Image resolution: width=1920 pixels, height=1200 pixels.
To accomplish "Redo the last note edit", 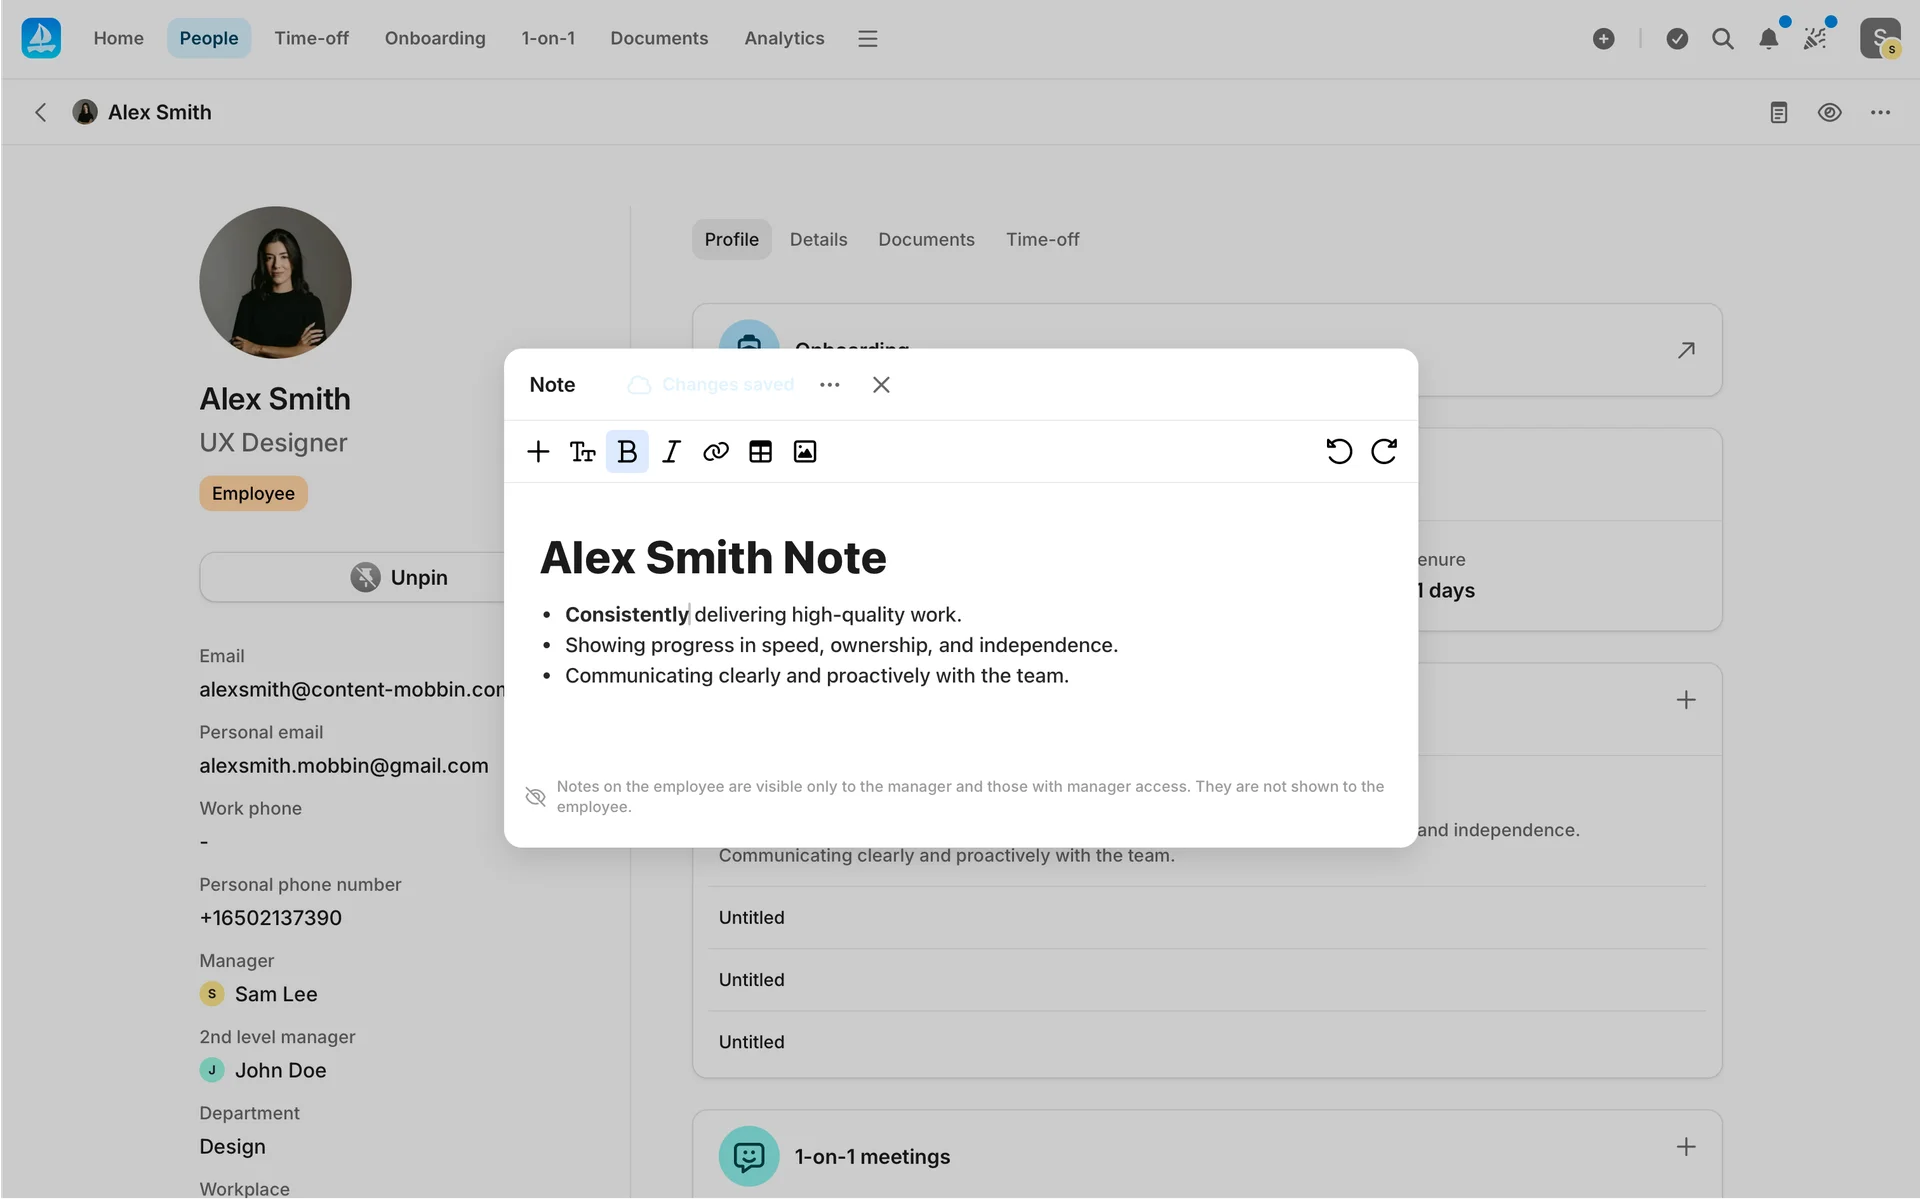I will [1384, 452].
